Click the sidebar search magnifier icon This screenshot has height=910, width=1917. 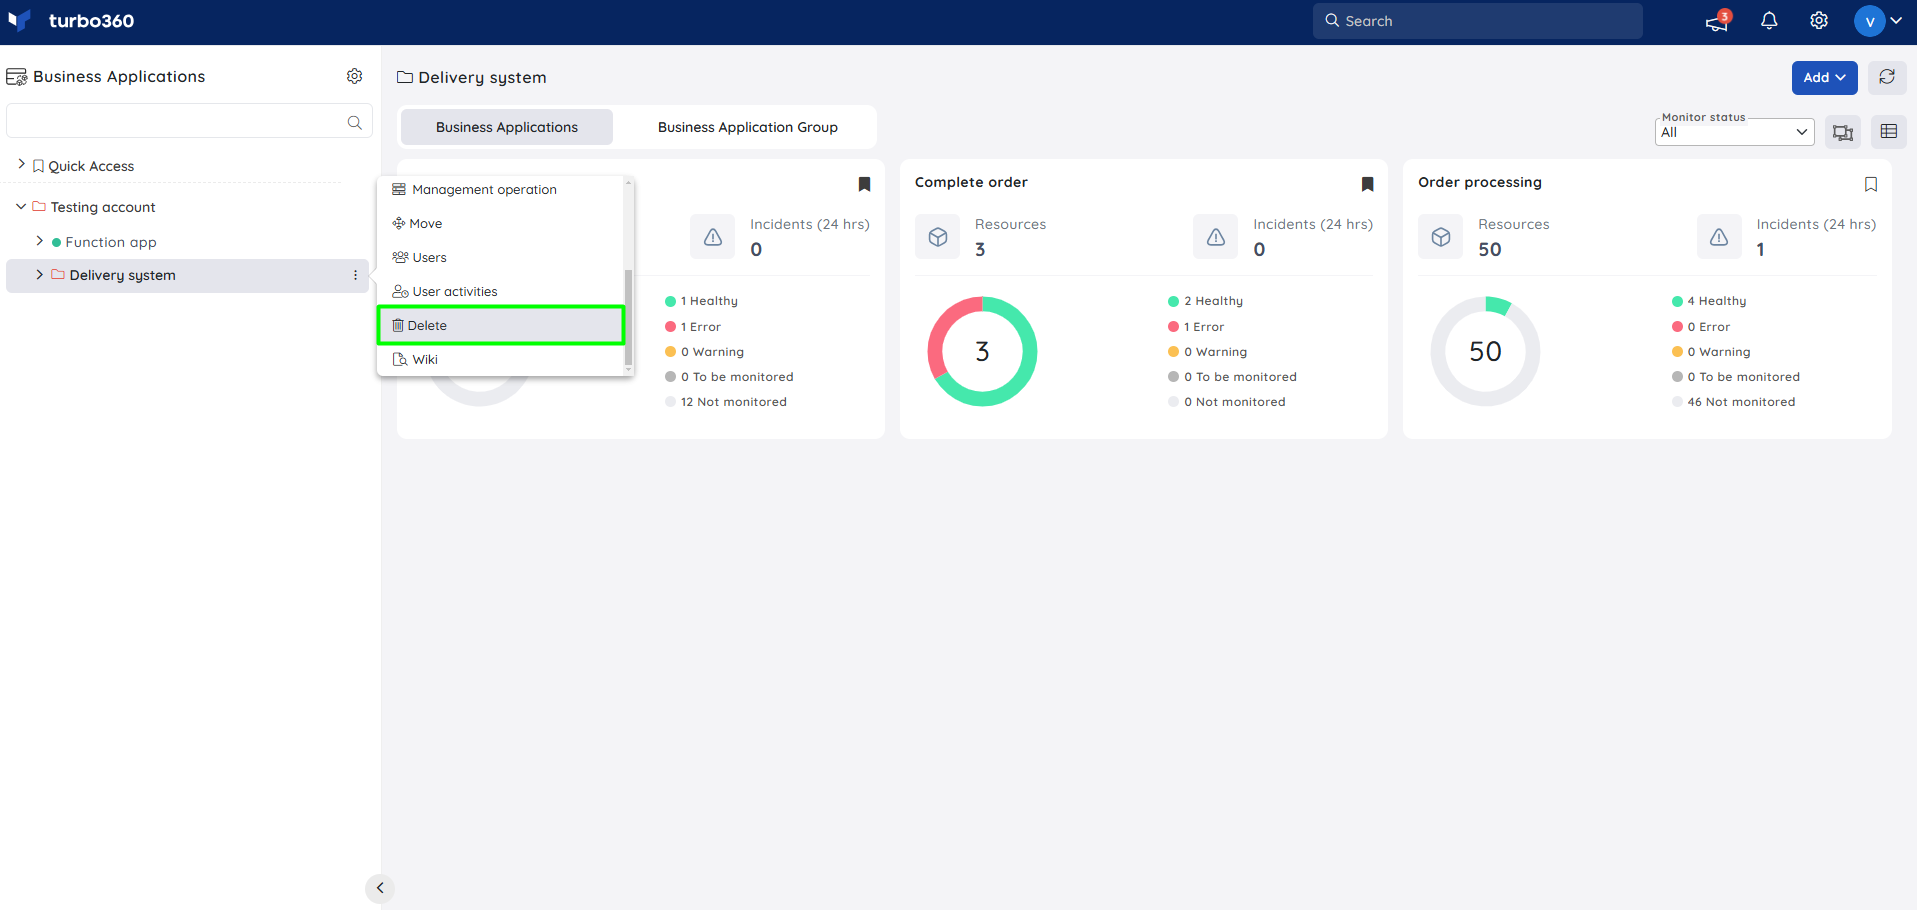pyautogui.click(x=354, y=122)
